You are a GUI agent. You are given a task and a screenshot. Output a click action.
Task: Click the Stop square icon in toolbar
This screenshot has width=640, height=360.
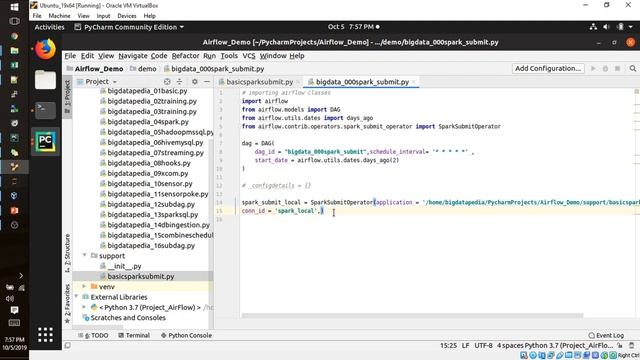[x=618, y=69]
